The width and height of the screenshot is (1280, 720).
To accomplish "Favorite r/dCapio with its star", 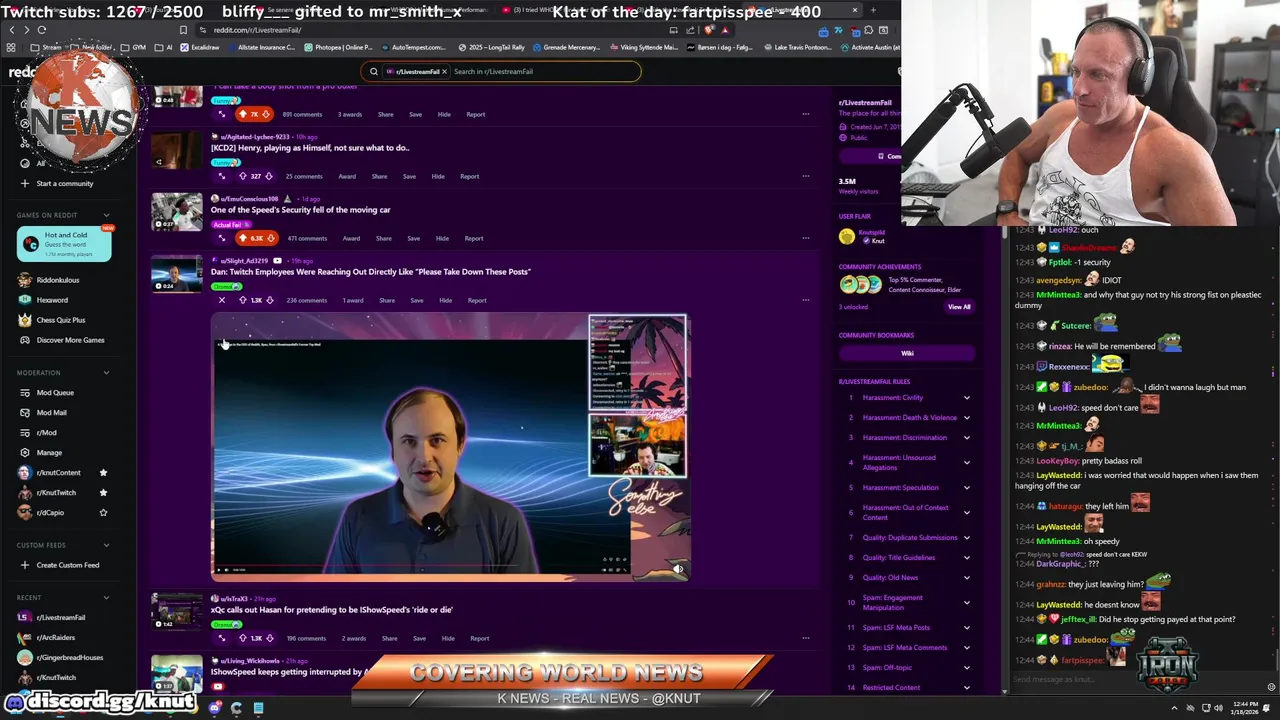I will pos(103,513).
